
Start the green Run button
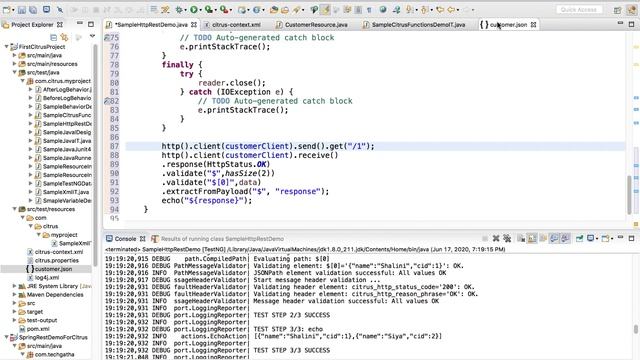pyautogui.click(x=194, y=9)
